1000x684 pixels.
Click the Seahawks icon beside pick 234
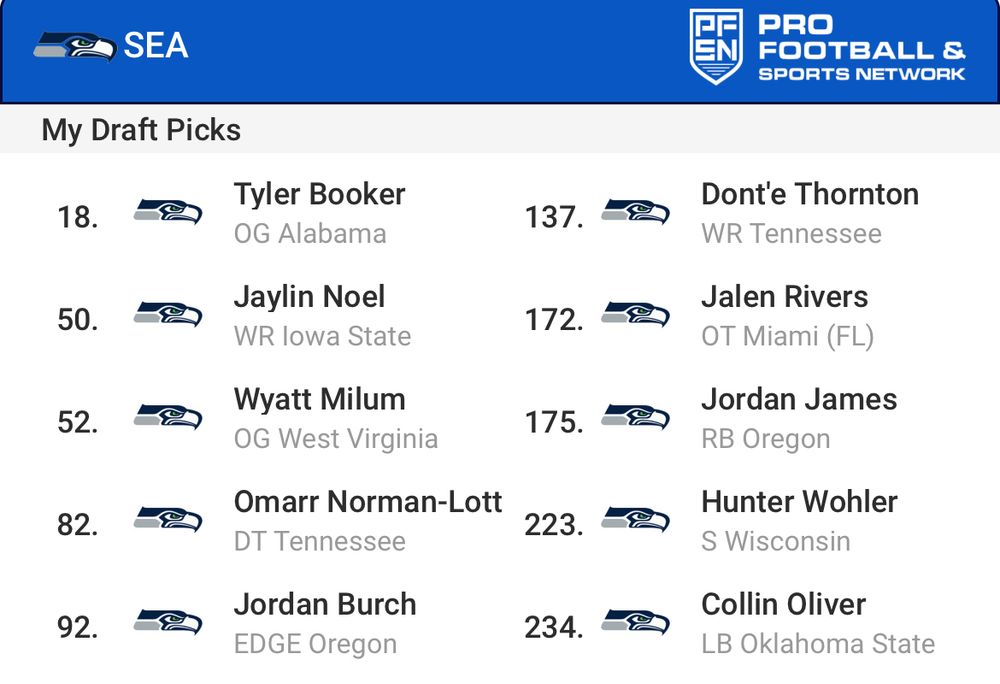coord(635,622)
